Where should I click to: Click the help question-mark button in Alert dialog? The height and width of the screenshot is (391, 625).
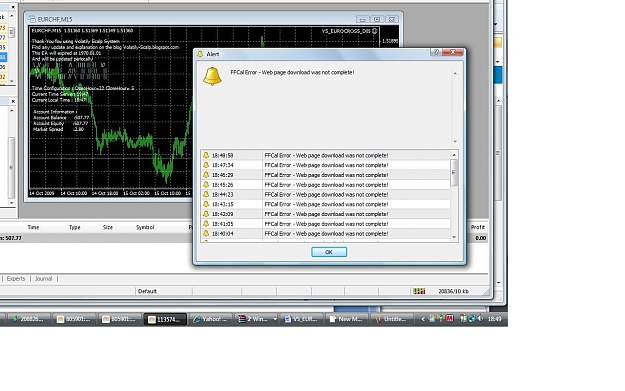point(436,52)
